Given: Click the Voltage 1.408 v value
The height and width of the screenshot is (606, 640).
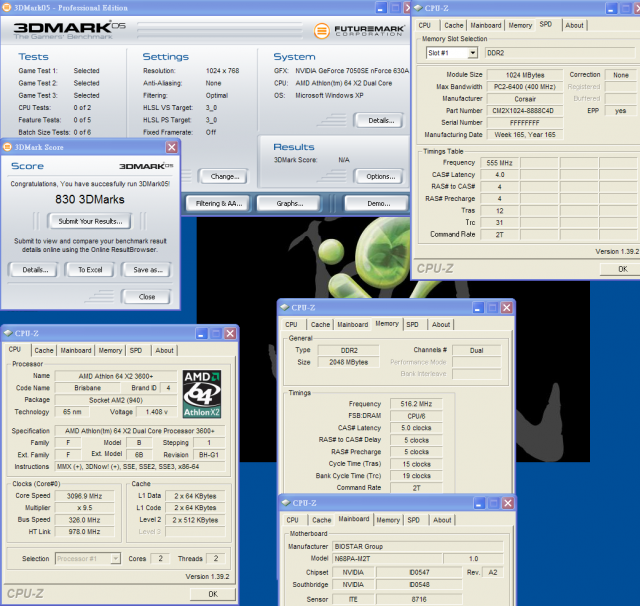Looking at the screenshot, I should [156, 412].
